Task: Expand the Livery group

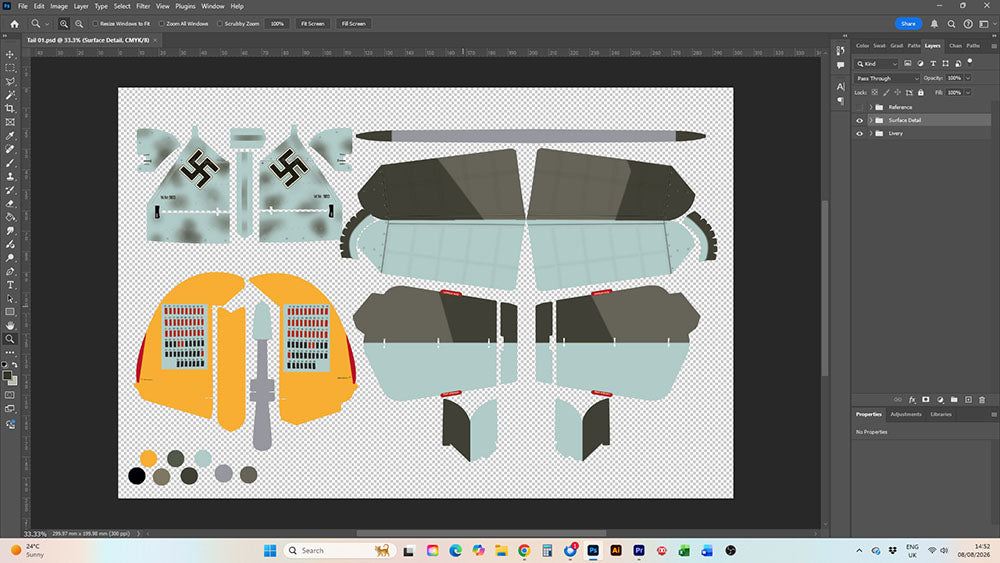Action: tap(871, 134)
